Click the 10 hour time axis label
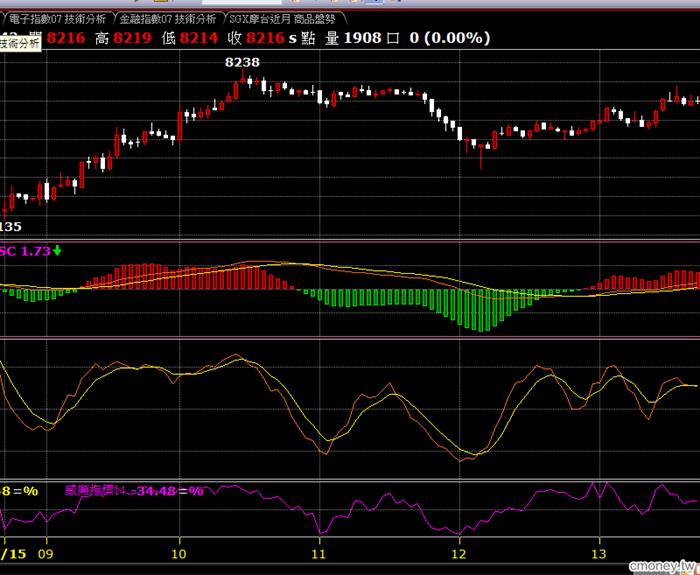Screen dimensions: 700x575 click(x=179, y=554)
